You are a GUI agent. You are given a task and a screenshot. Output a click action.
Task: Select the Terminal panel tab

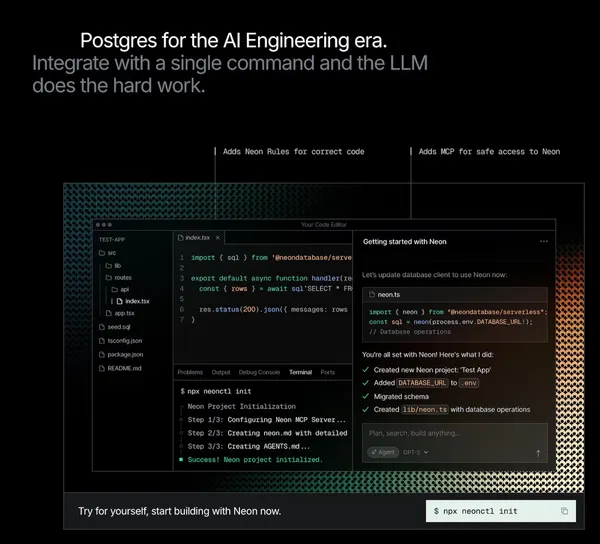pos(300,372)
